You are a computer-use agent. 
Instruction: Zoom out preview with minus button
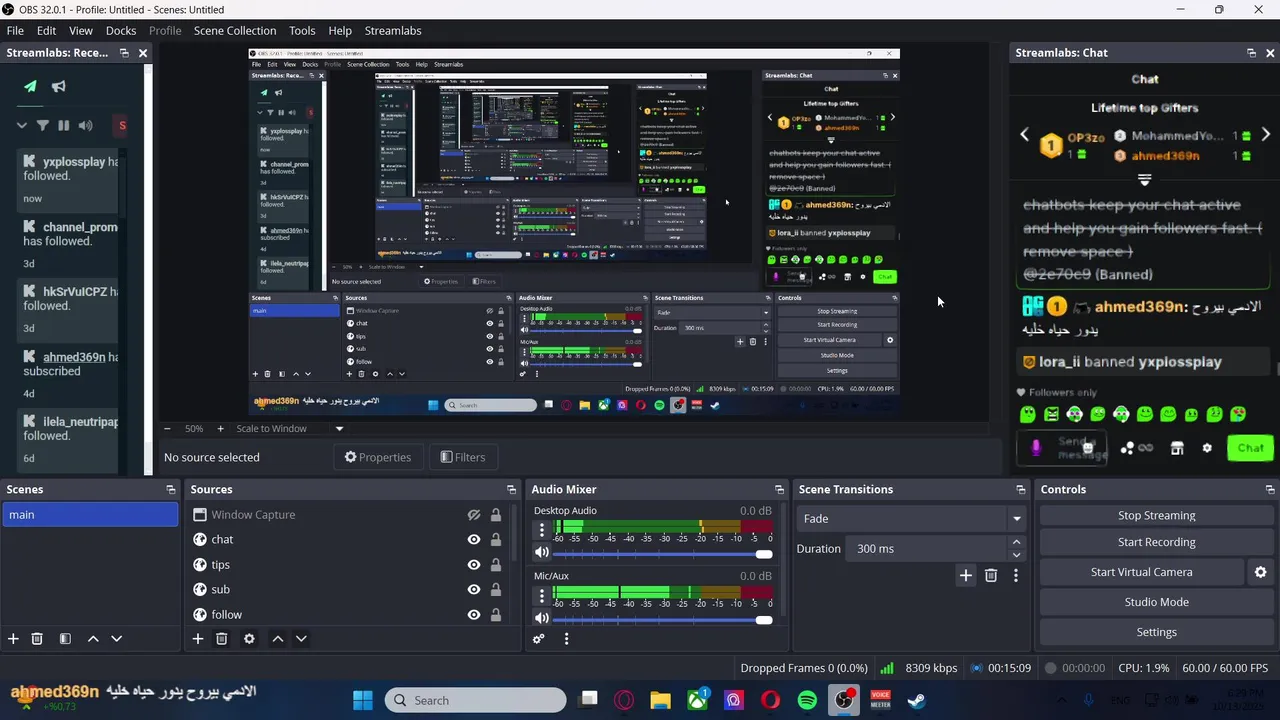click(x=167, y=428)
